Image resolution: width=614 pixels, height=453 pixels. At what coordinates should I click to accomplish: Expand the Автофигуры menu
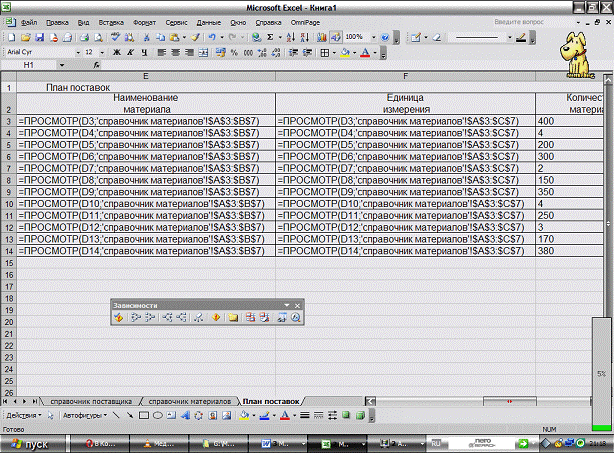[82, 413]
